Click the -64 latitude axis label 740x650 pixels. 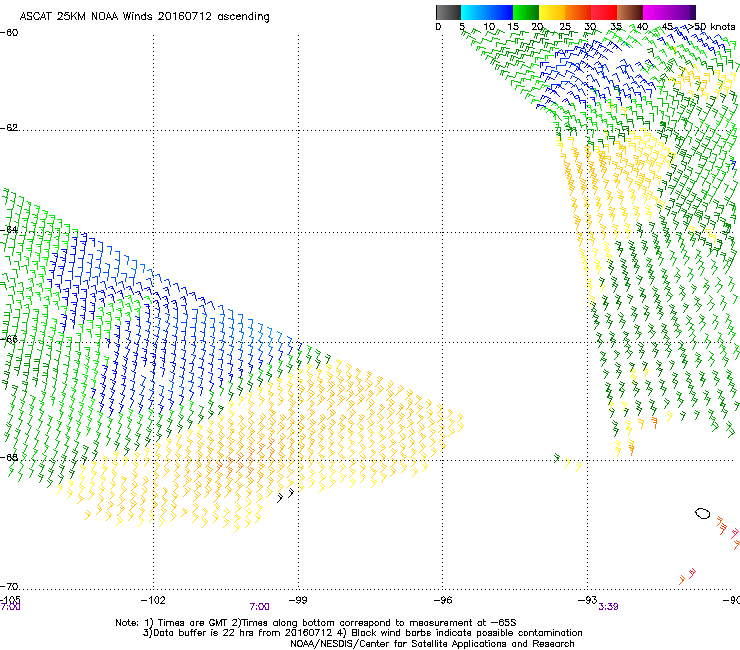pos(9,230)
